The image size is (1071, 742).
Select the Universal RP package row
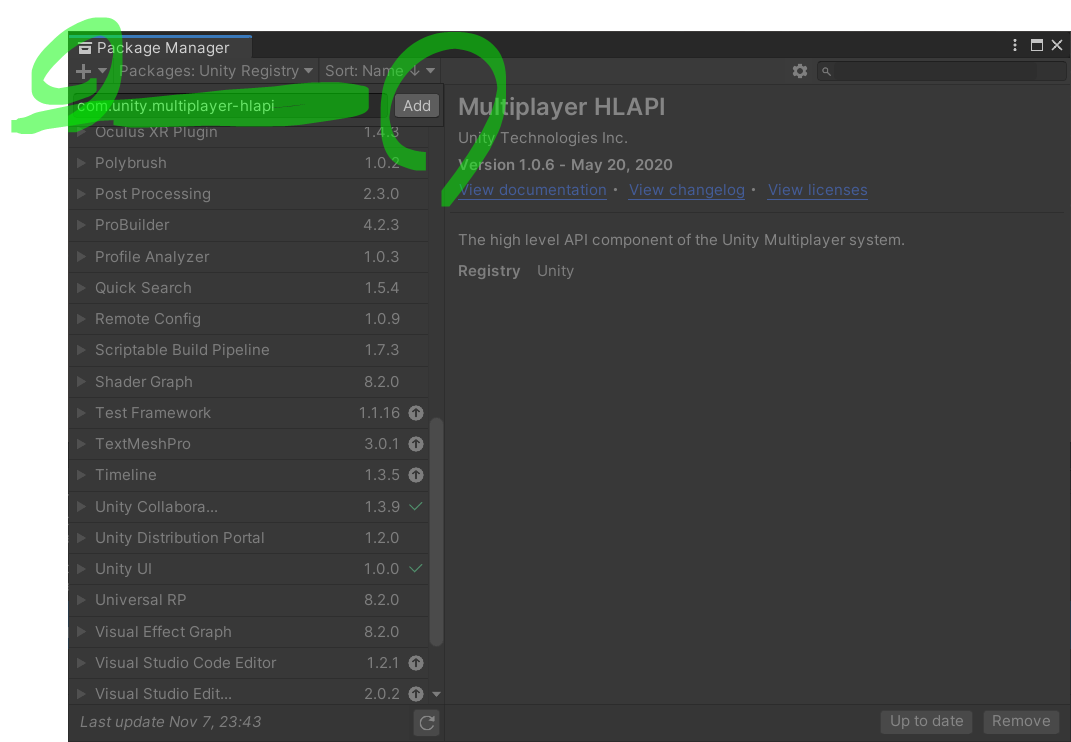[249, 600]
